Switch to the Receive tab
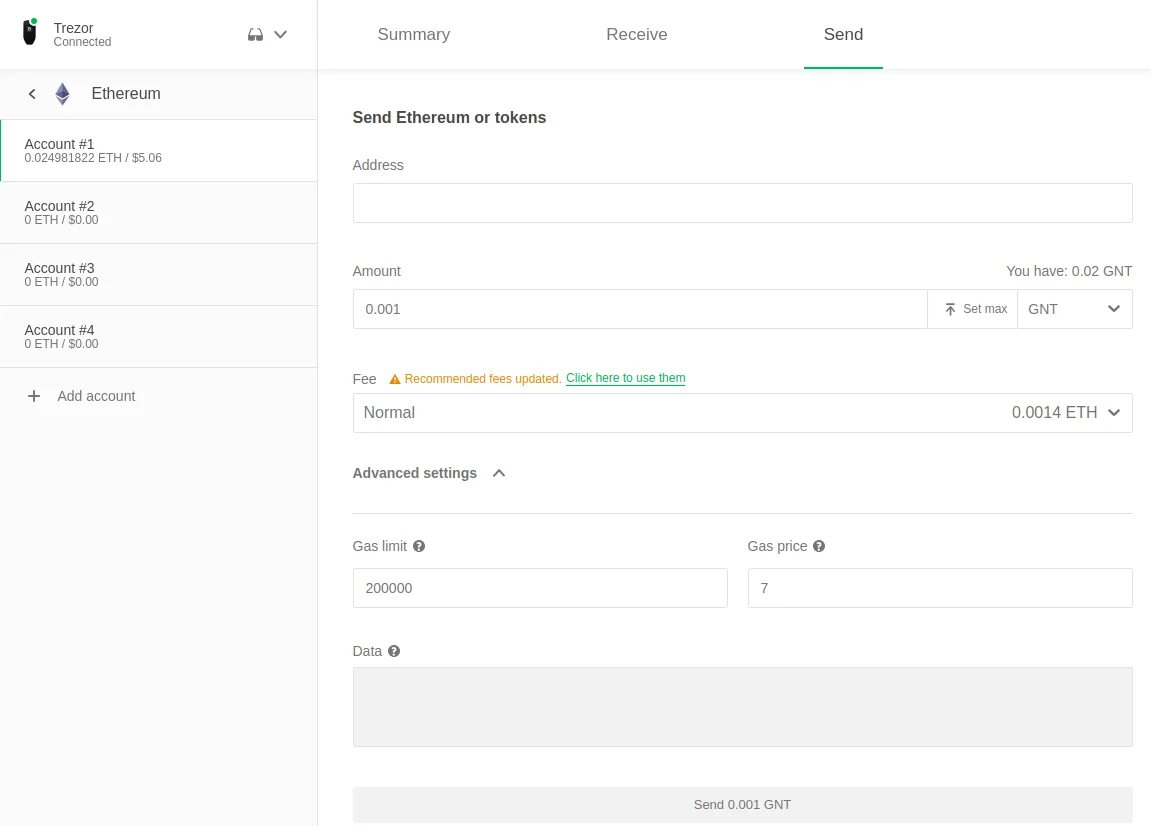Viewport: 1151px width, 826px height. coord(636,34)
